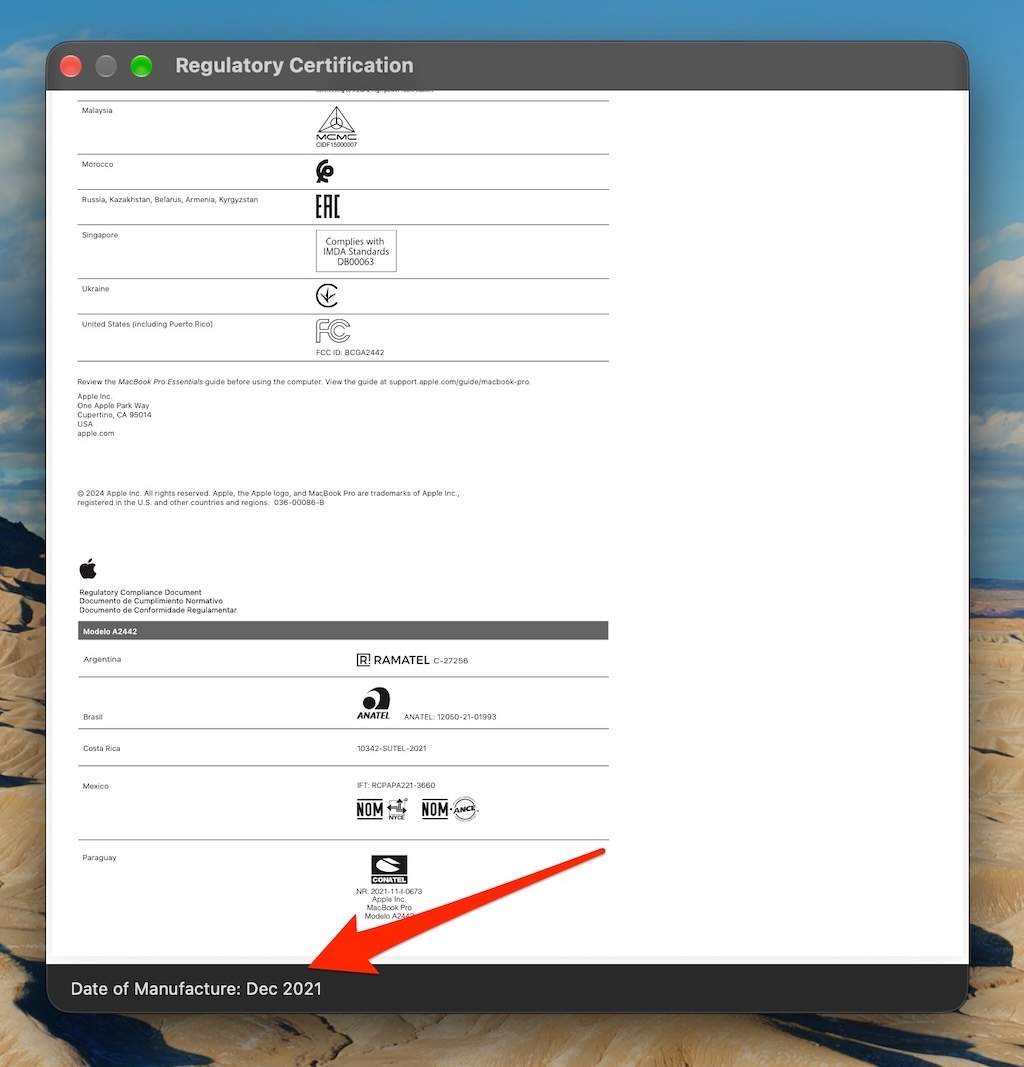The height and width of the screenshot is (1067, 1024).
Task: Click the Apple logo in the document
Action: click(88, 568)
